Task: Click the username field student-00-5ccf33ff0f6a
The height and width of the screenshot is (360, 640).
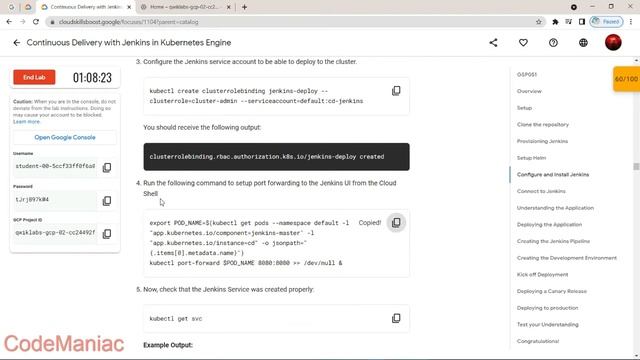Action: point(55,166)
